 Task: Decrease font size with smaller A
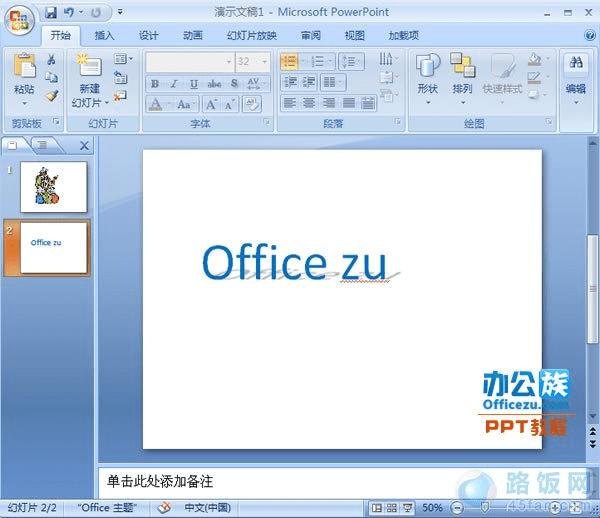(230, 104)
